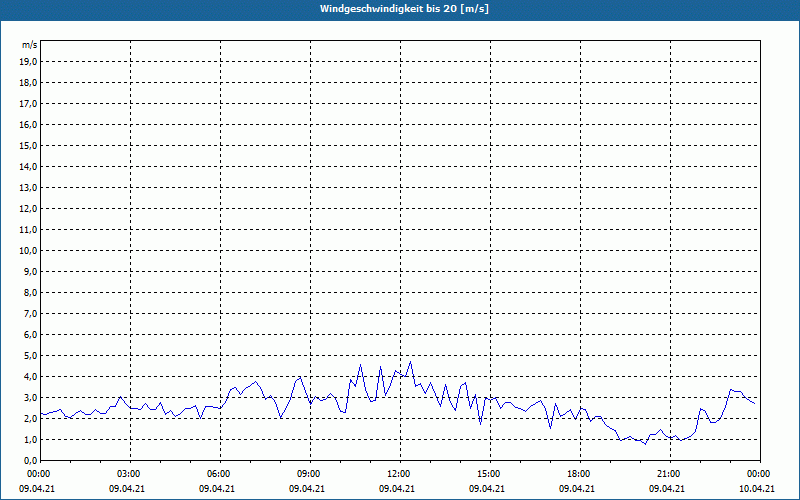
Task: Click the 10.04.21 date label
Action: pos(757,489)
